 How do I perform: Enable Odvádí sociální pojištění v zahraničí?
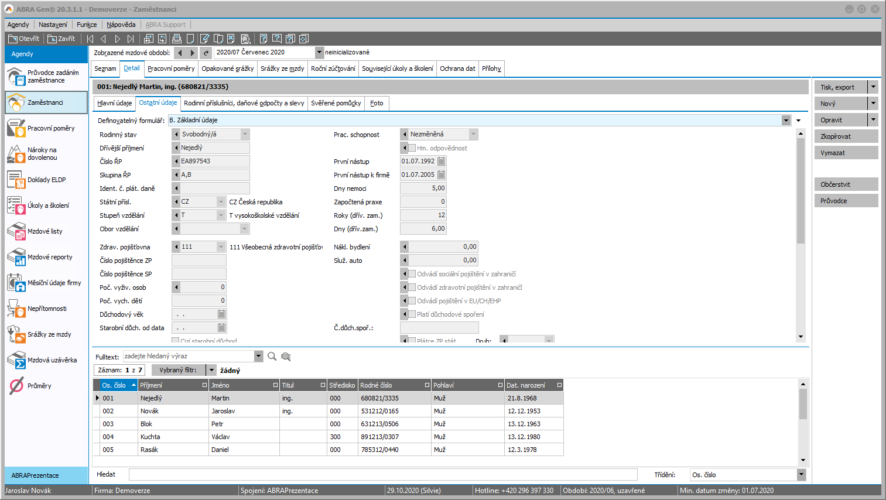[x=411, y=273]
